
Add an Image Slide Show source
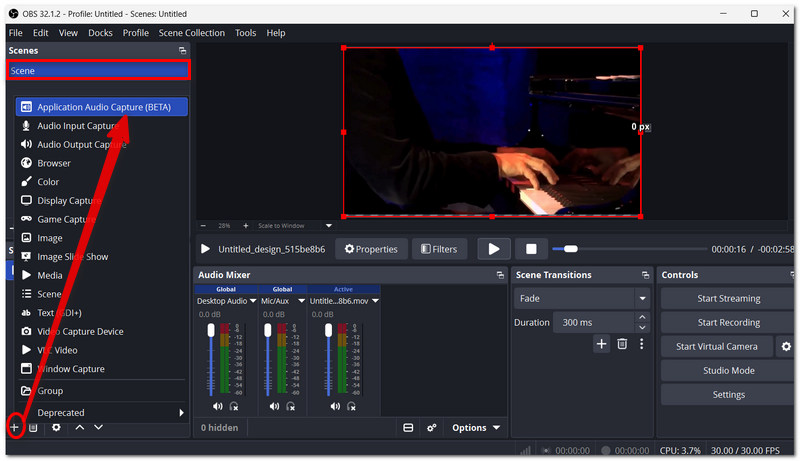tap(102, 257)
